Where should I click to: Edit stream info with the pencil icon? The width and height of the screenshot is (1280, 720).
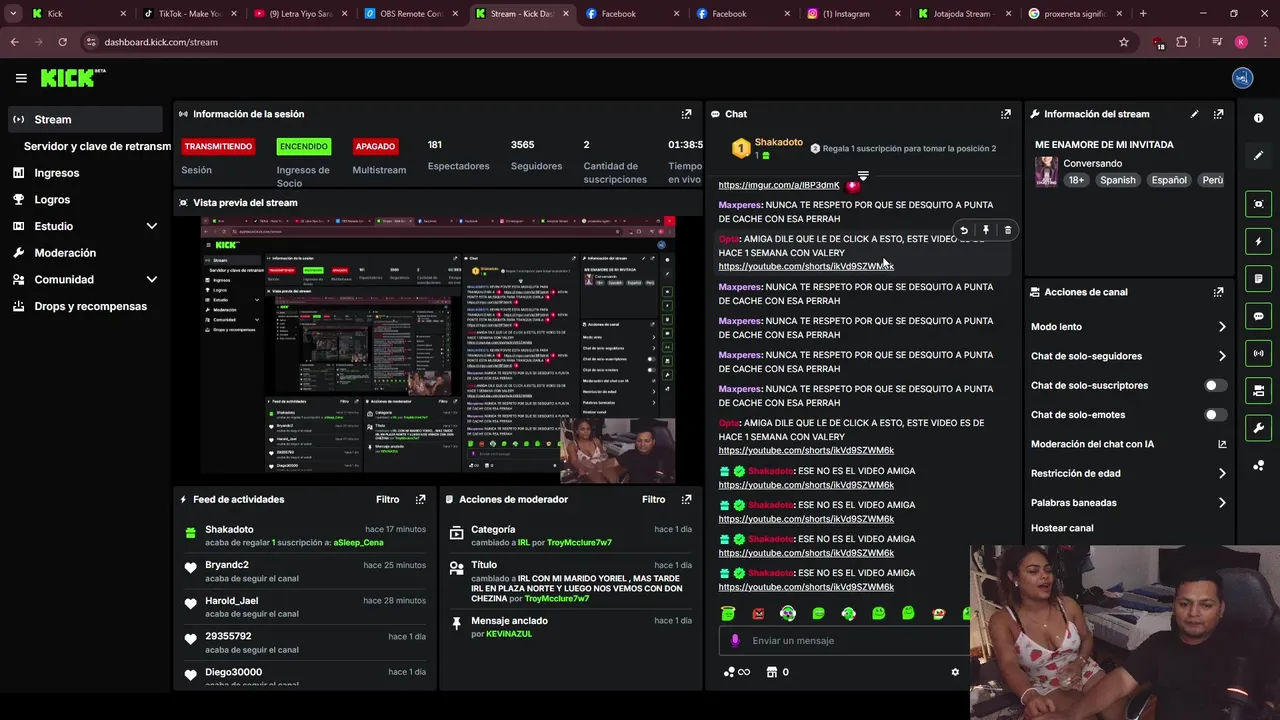pos(1194,114)
